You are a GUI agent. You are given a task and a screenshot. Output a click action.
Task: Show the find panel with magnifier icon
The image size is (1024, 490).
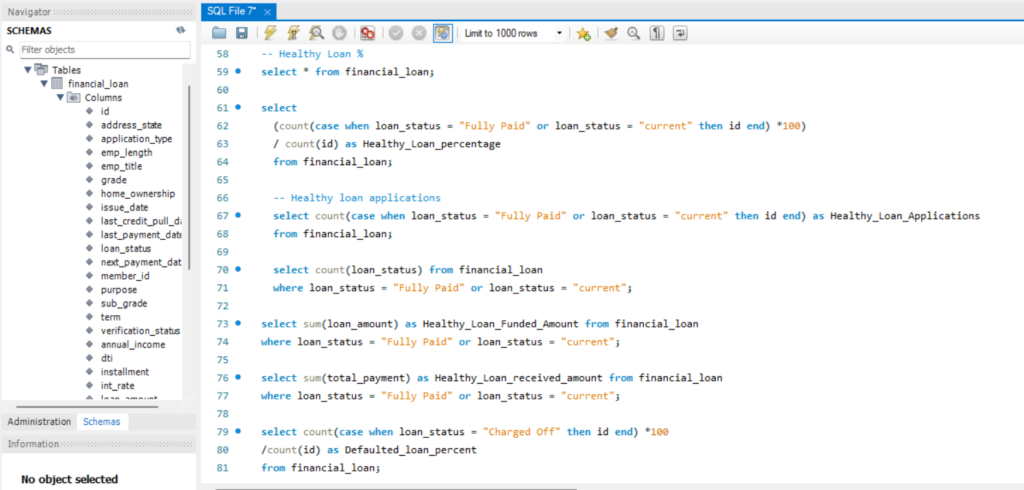633,33
